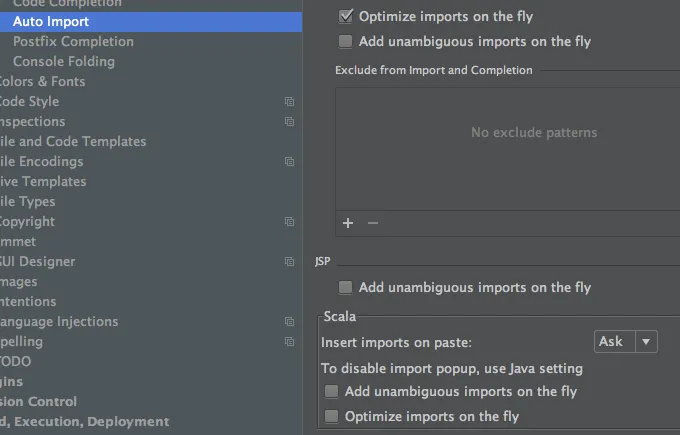
Task: Open Postfix Completion settings page
Action: click(73, 41)
